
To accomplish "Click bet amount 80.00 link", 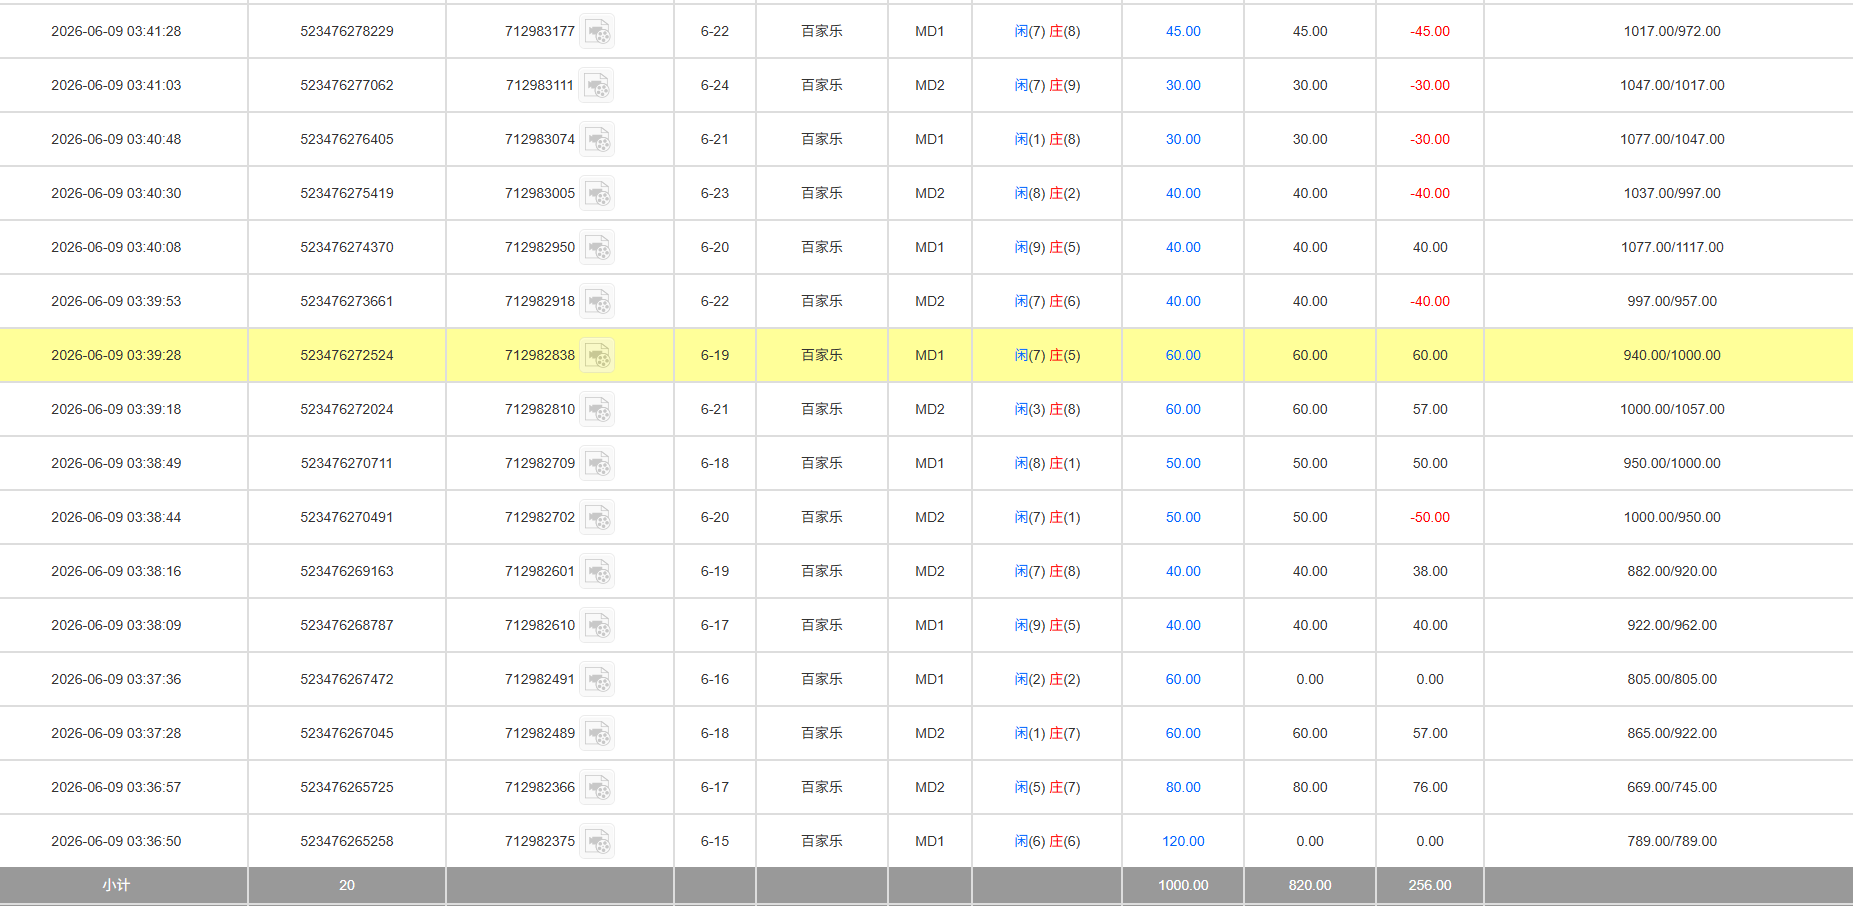I will pos(1183,787).
